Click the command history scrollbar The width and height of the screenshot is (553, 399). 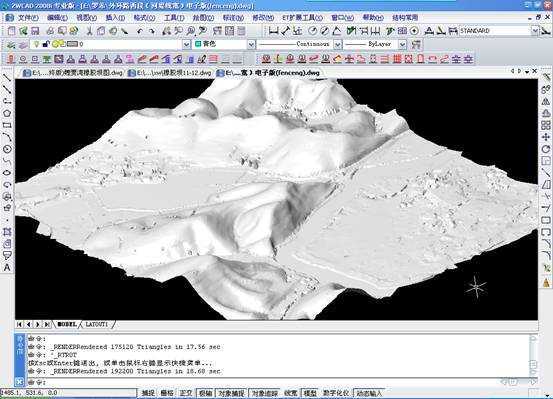click(x=533, y=355)
